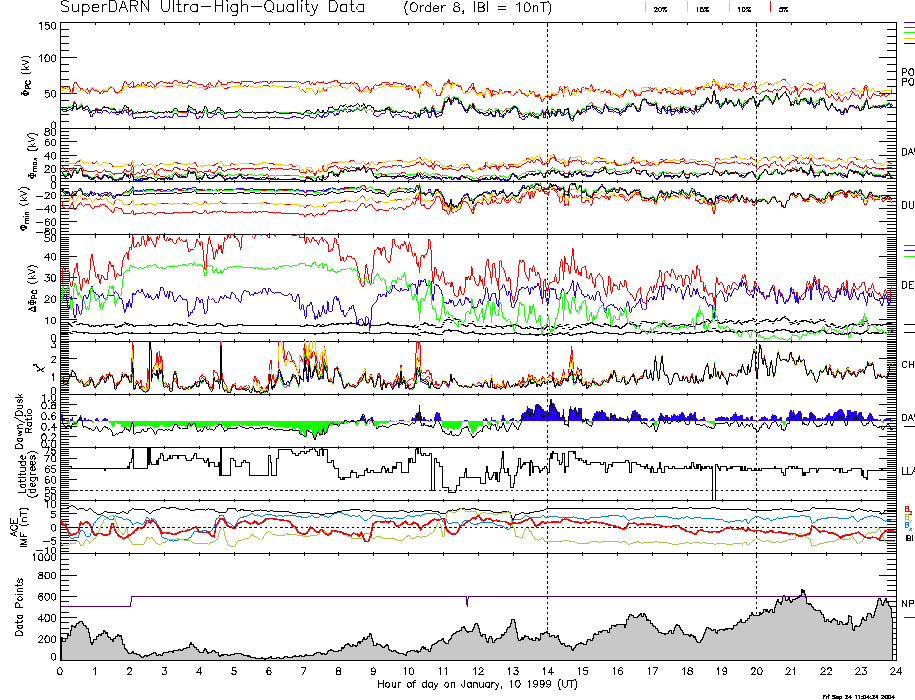Click the Dawn/Dusk Ratio axis label

(x=19, y=418)
